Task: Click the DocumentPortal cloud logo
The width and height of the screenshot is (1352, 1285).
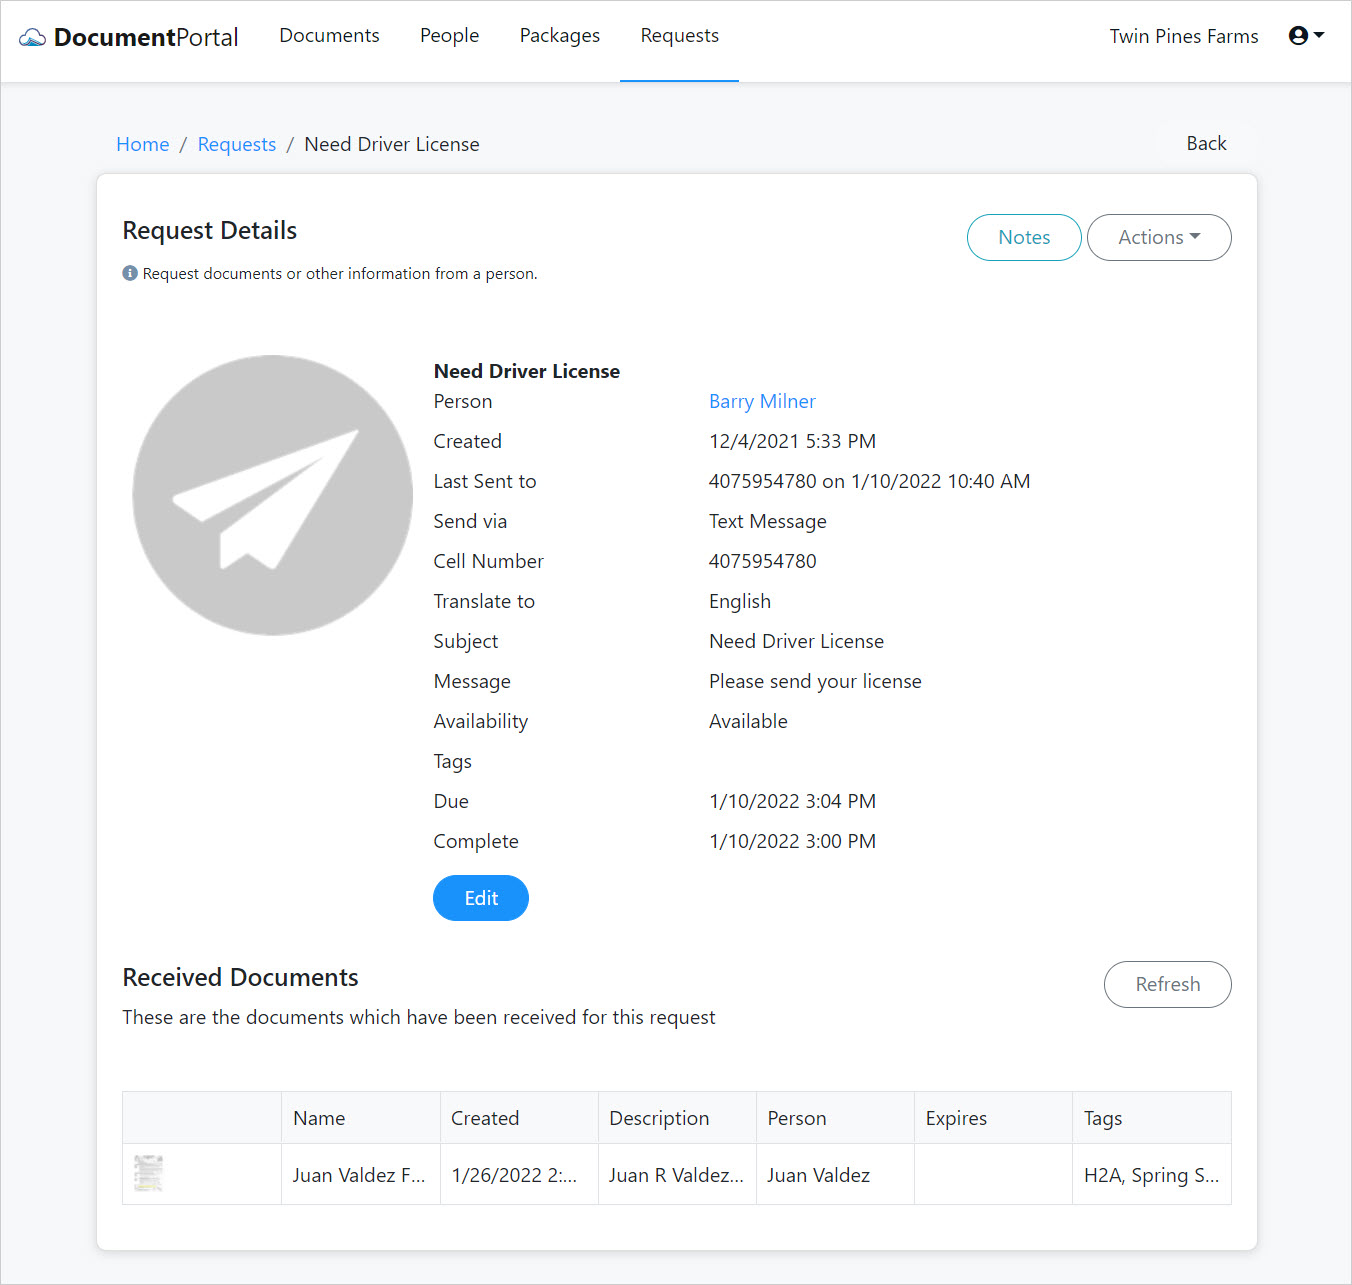Action: click(31, 36)
